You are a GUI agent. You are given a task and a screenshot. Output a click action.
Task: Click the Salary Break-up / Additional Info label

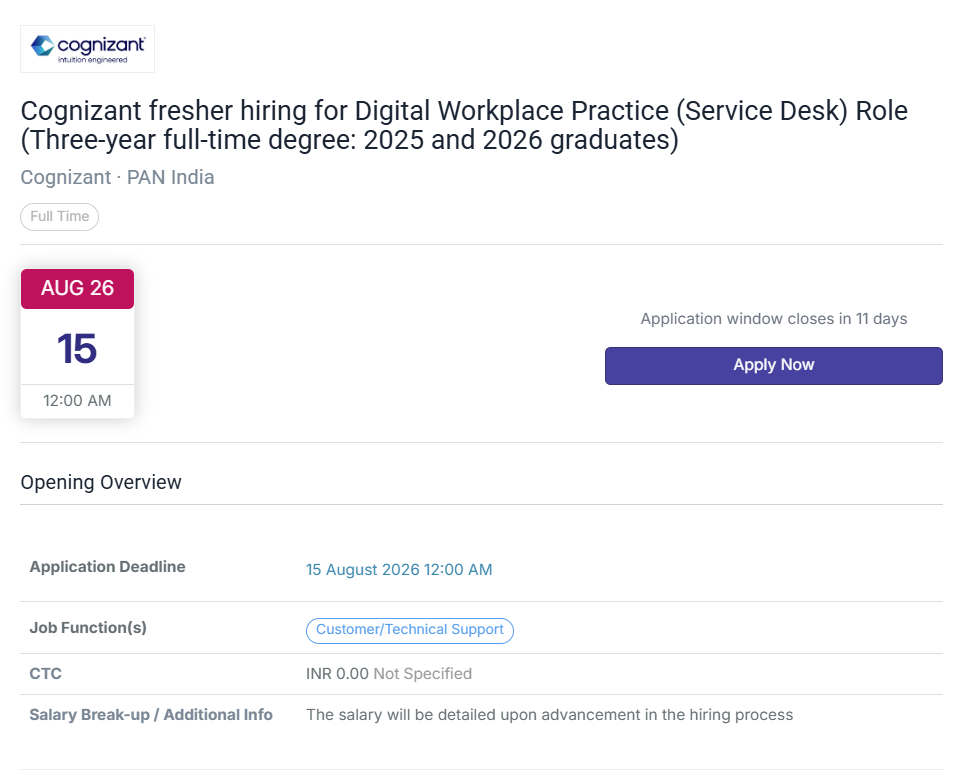pos(151,714)
